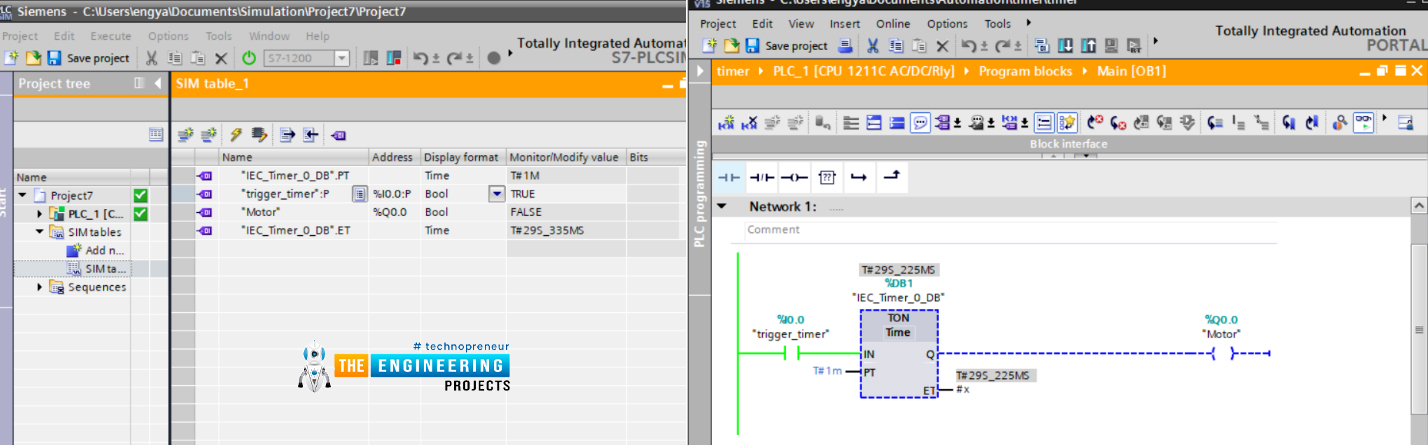Click PLC_1 [CPU 1211C AC/DC/Rly] breadcrumb
The height and width of the screenshot is (445, 1428).
click(864, 71)
